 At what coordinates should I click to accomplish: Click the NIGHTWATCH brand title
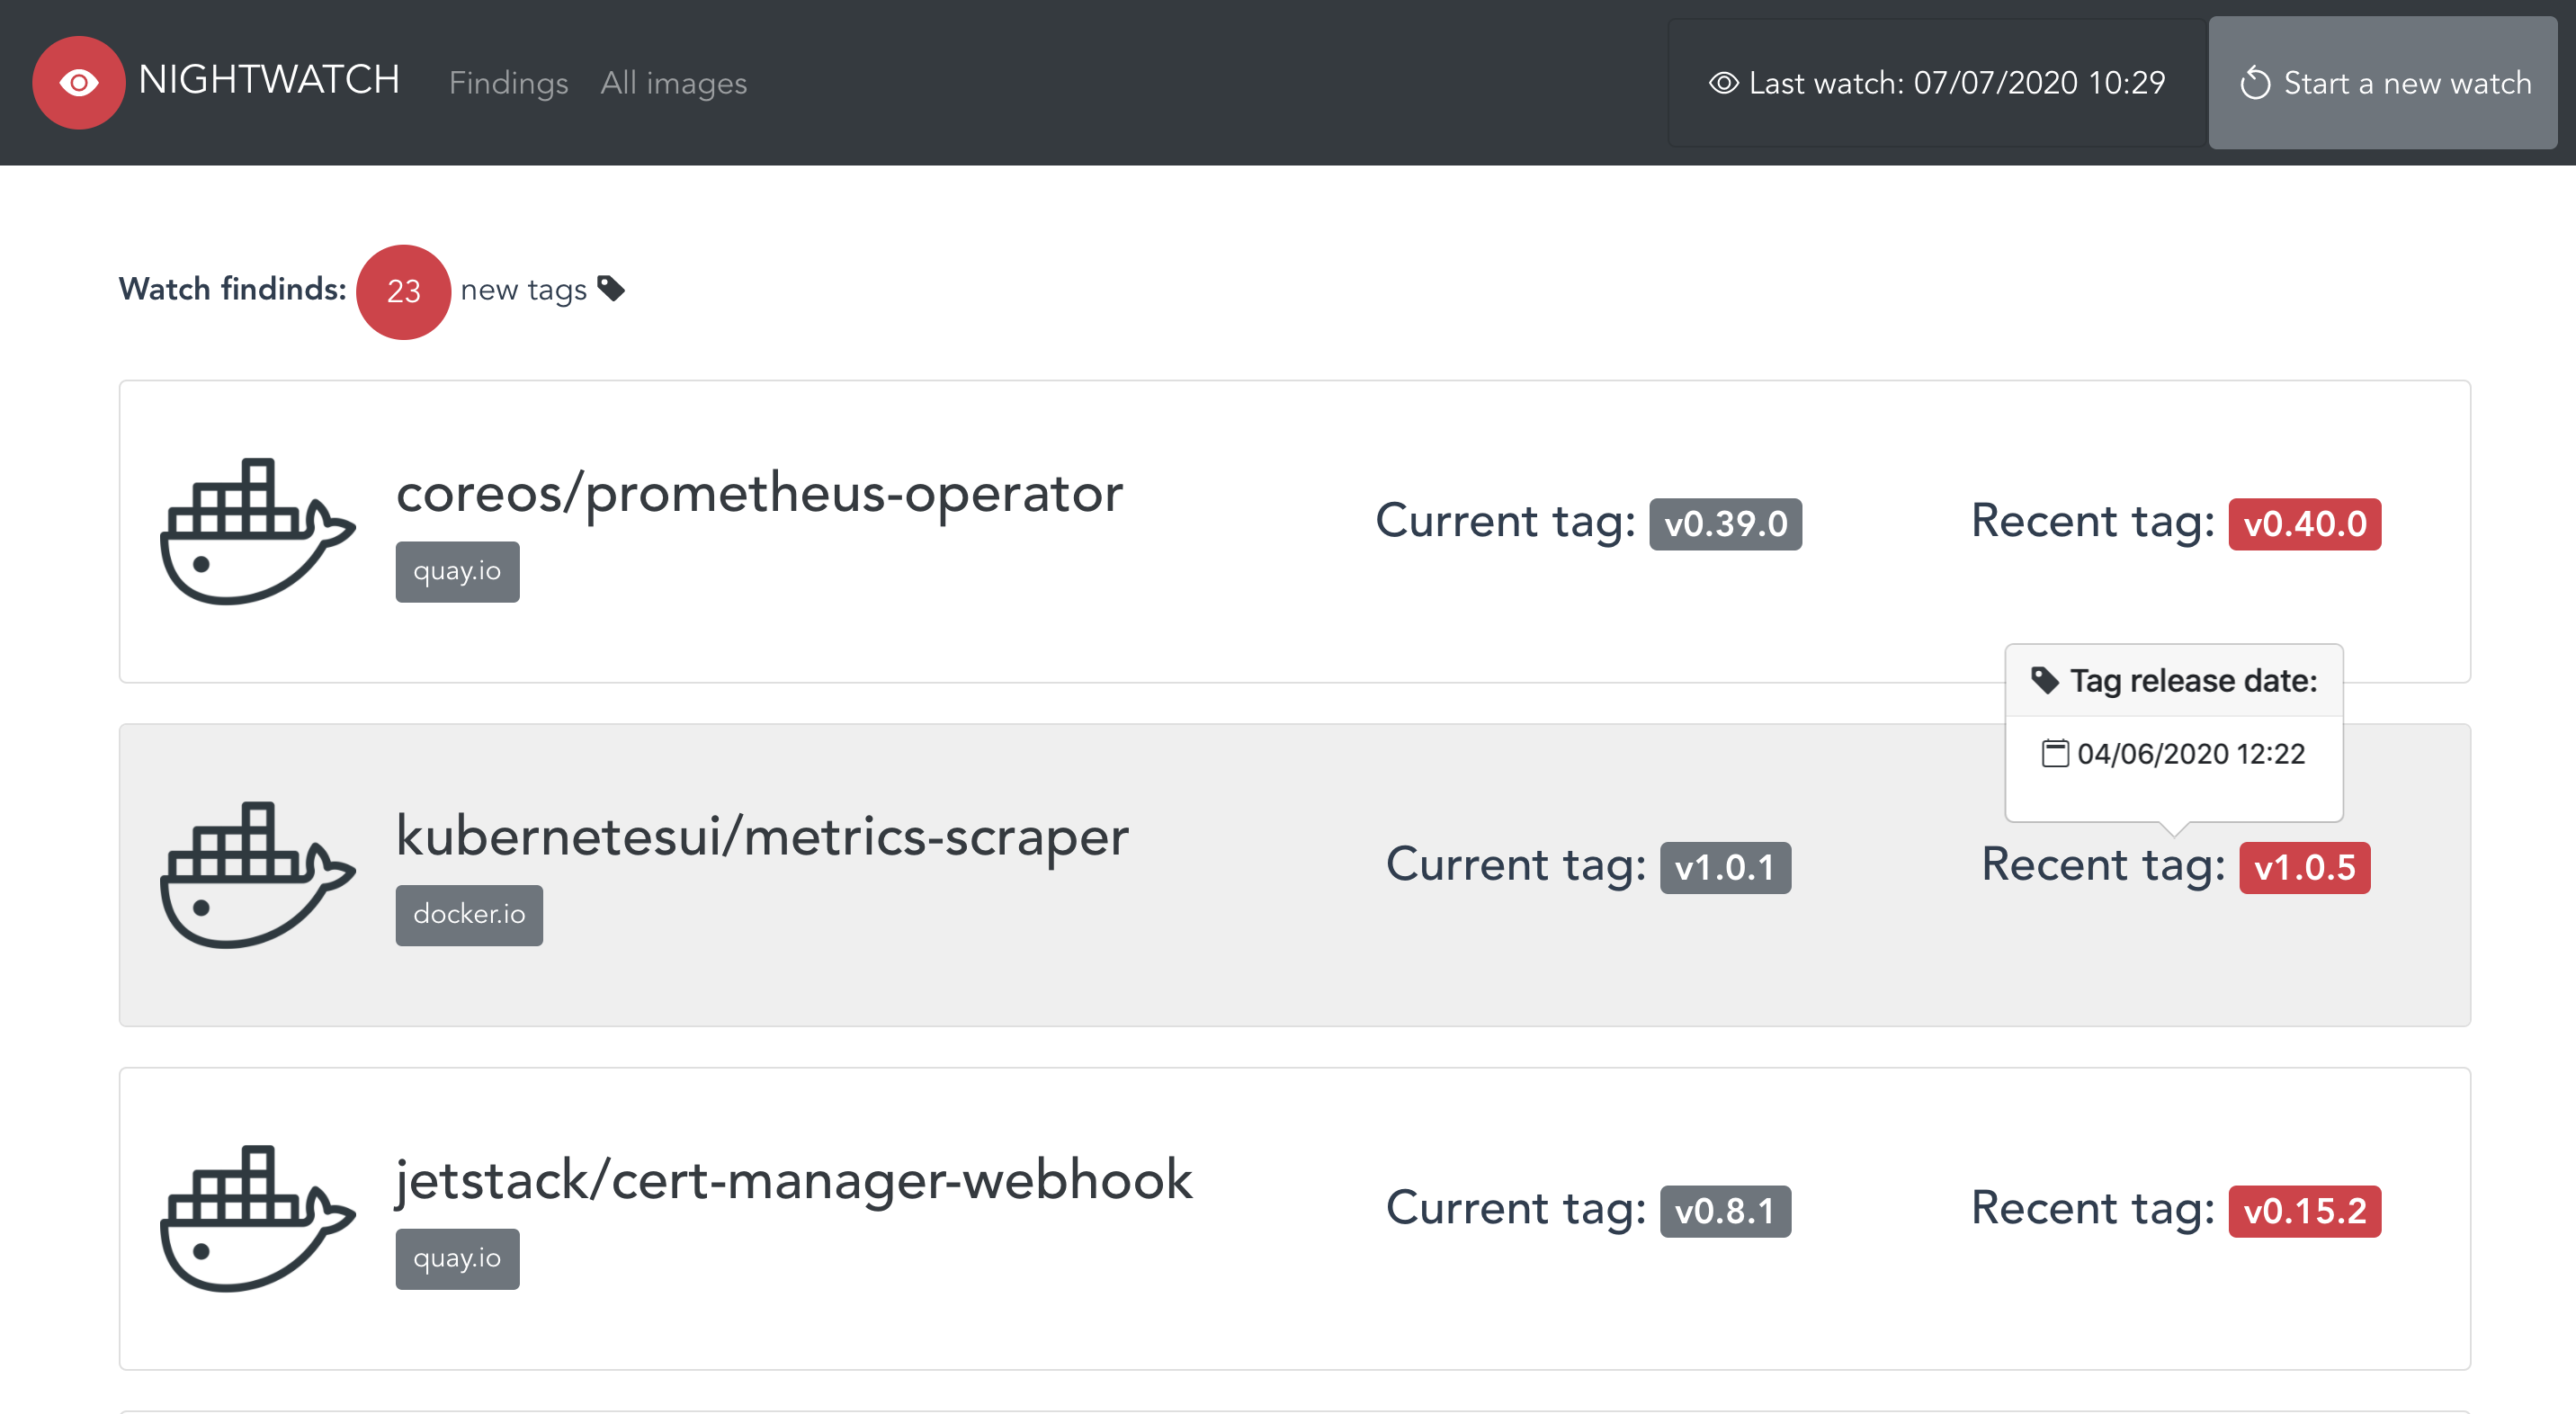click(x=269, y=80)
